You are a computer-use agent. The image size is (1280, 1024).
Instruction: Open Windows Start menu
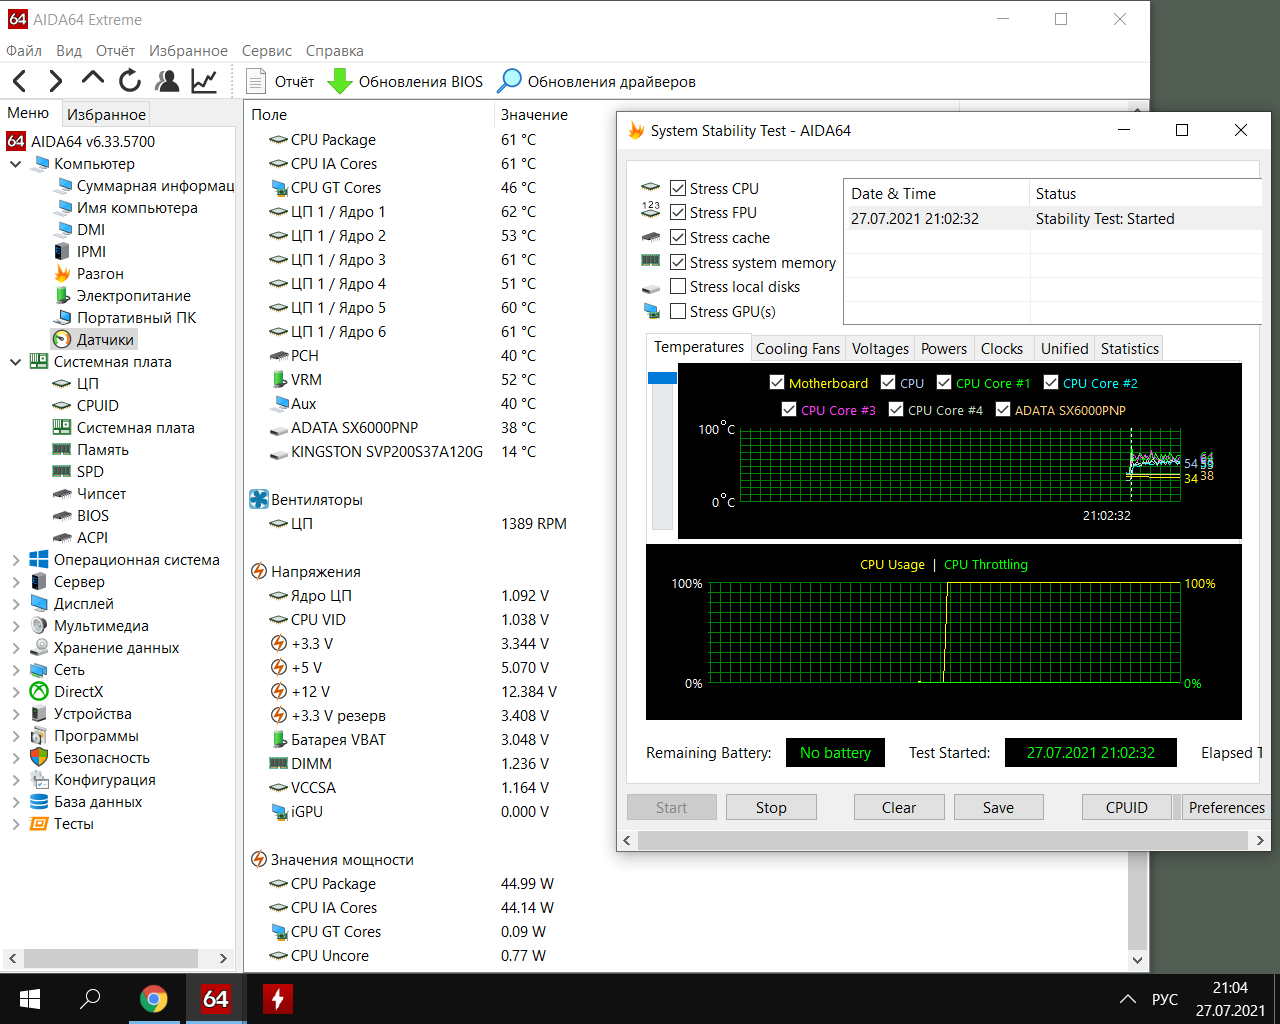coord(30,998)
